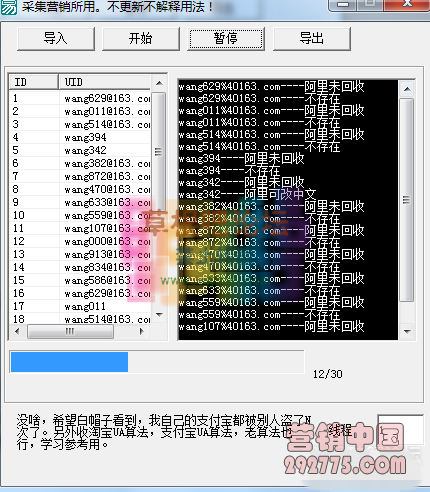Click log line wang394----不存在
Screen dimensions: 430x492
click(x=229, y=171)
